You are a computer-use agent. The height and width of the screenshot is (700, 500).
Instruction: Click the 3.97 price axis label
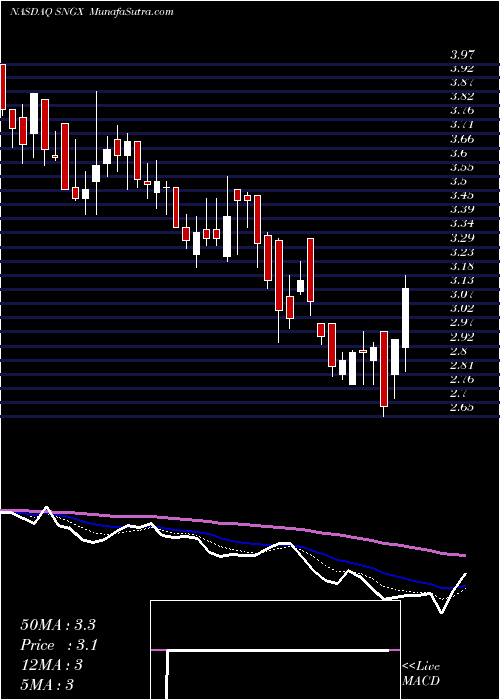point(462,55)
